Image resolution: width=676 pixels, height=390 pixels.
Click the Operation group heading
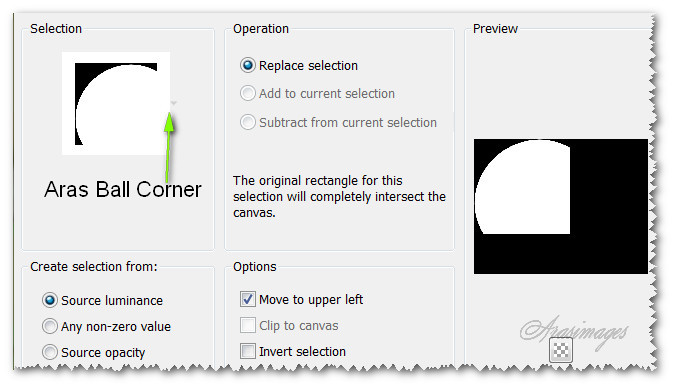click(261, 29)
